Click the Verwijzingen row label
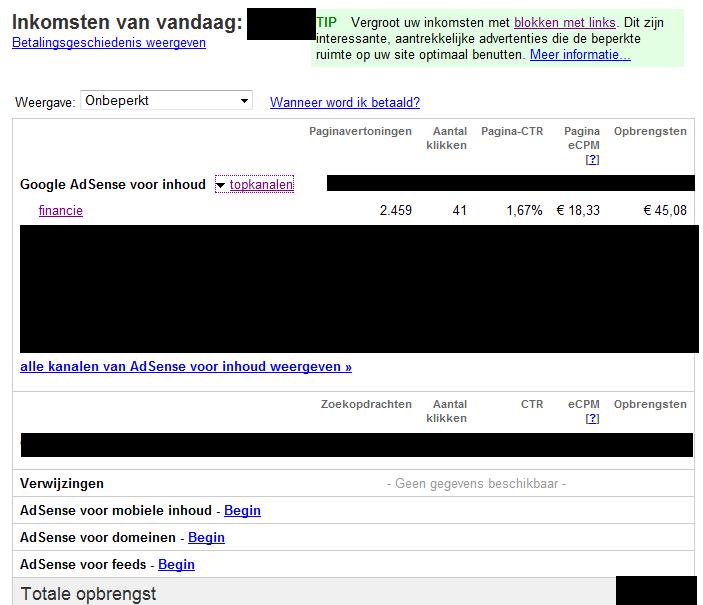Image resolution: width=703 pixels, height=605 pixels. point(62,483)
